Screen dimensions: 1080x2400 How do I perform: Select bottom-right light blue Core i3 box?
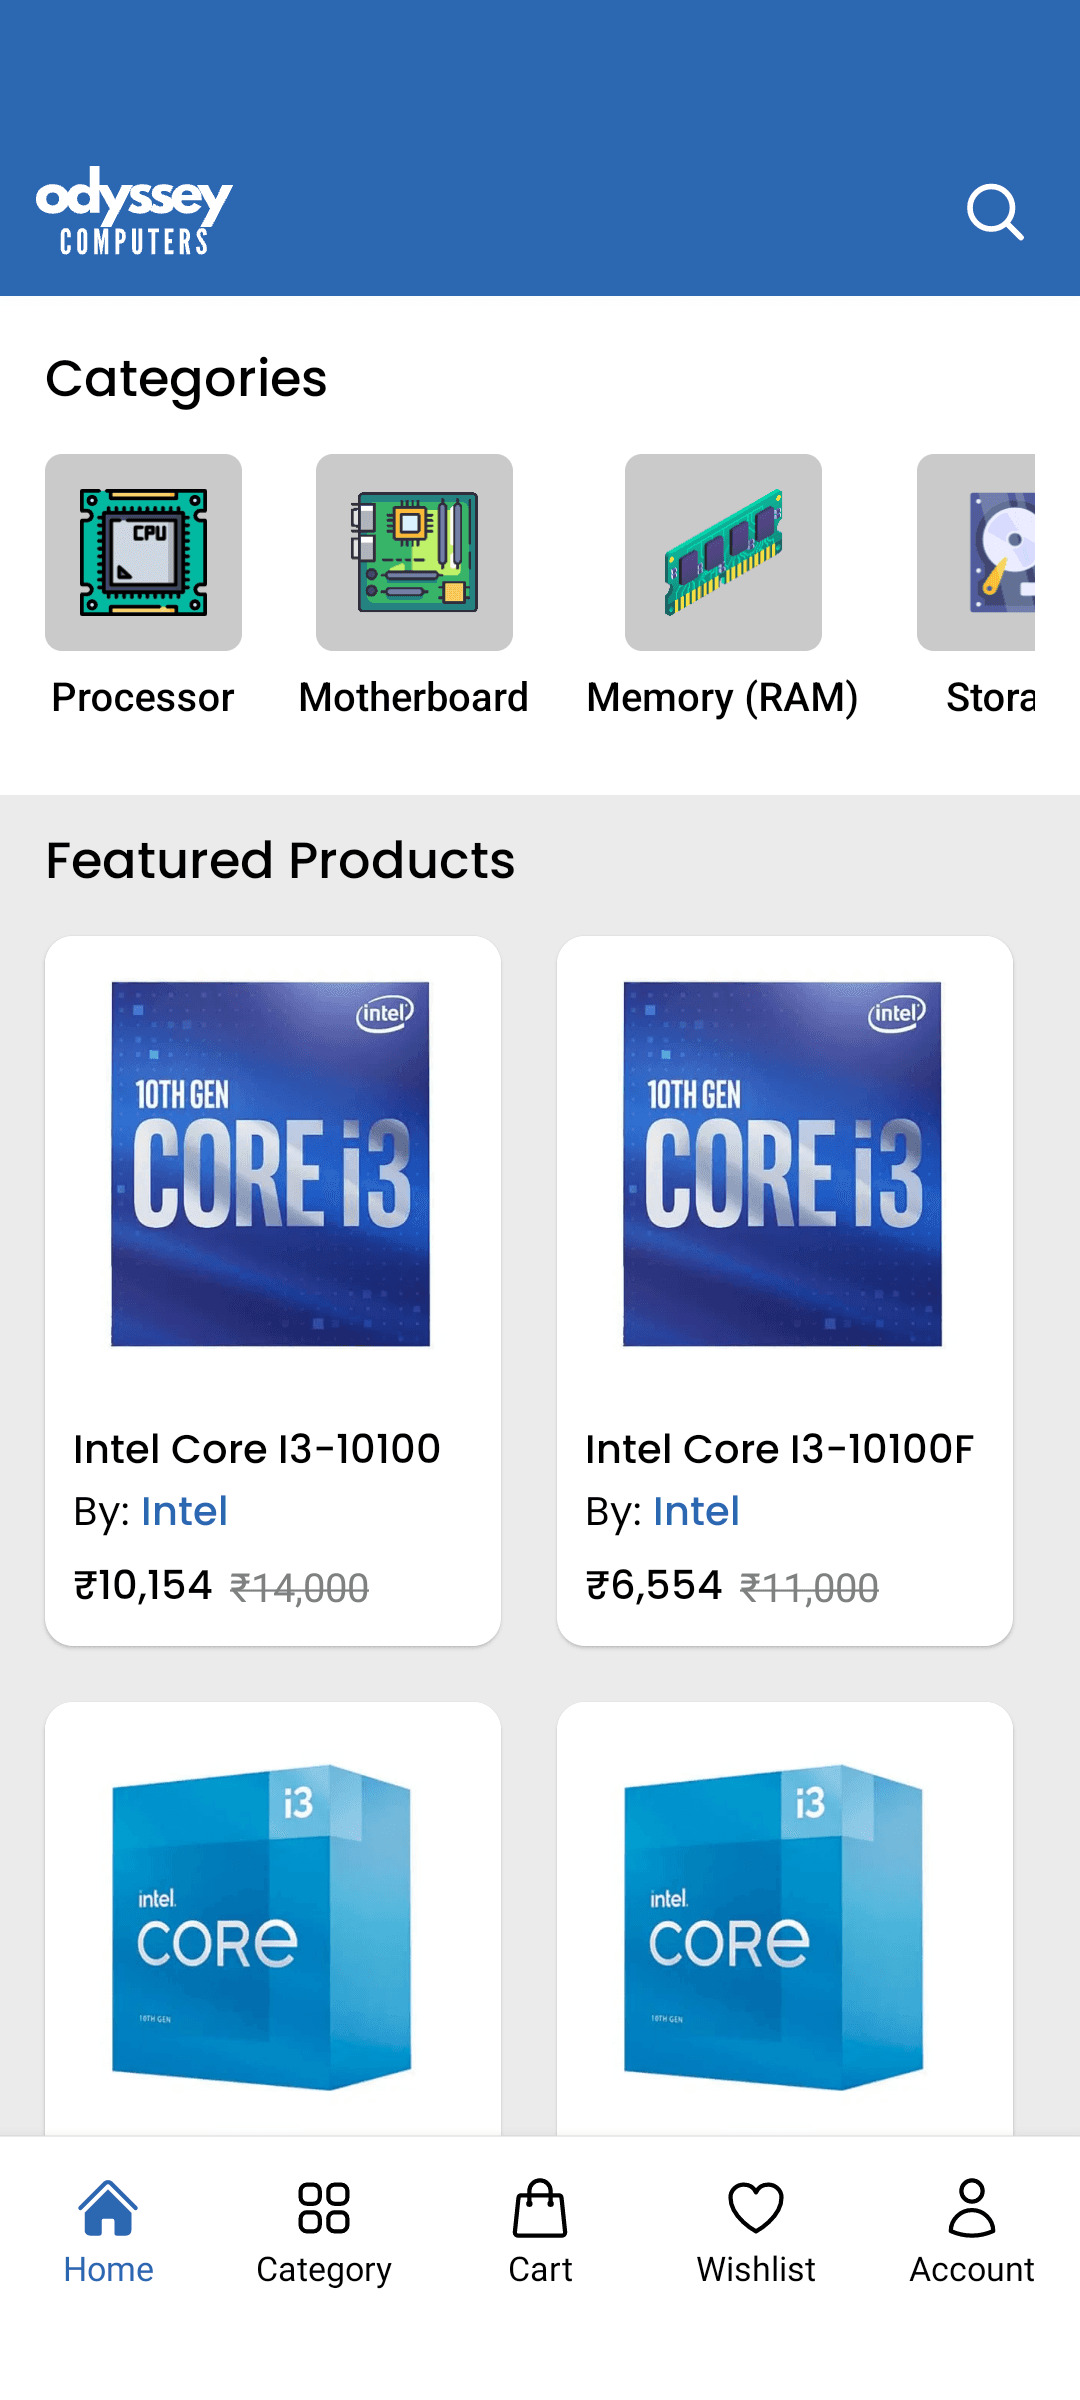click(x=774, y=1927)
